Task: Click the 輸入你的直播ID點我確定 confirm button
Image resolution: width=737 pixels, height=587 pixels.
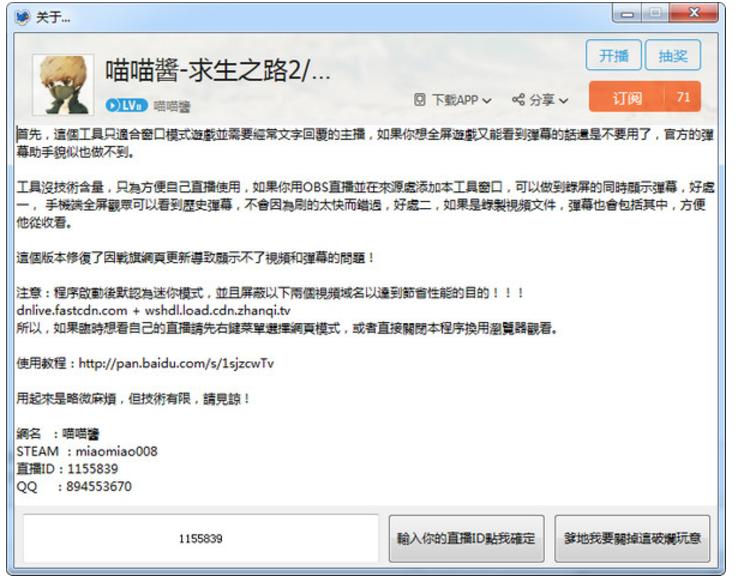Action: point(466,539)
